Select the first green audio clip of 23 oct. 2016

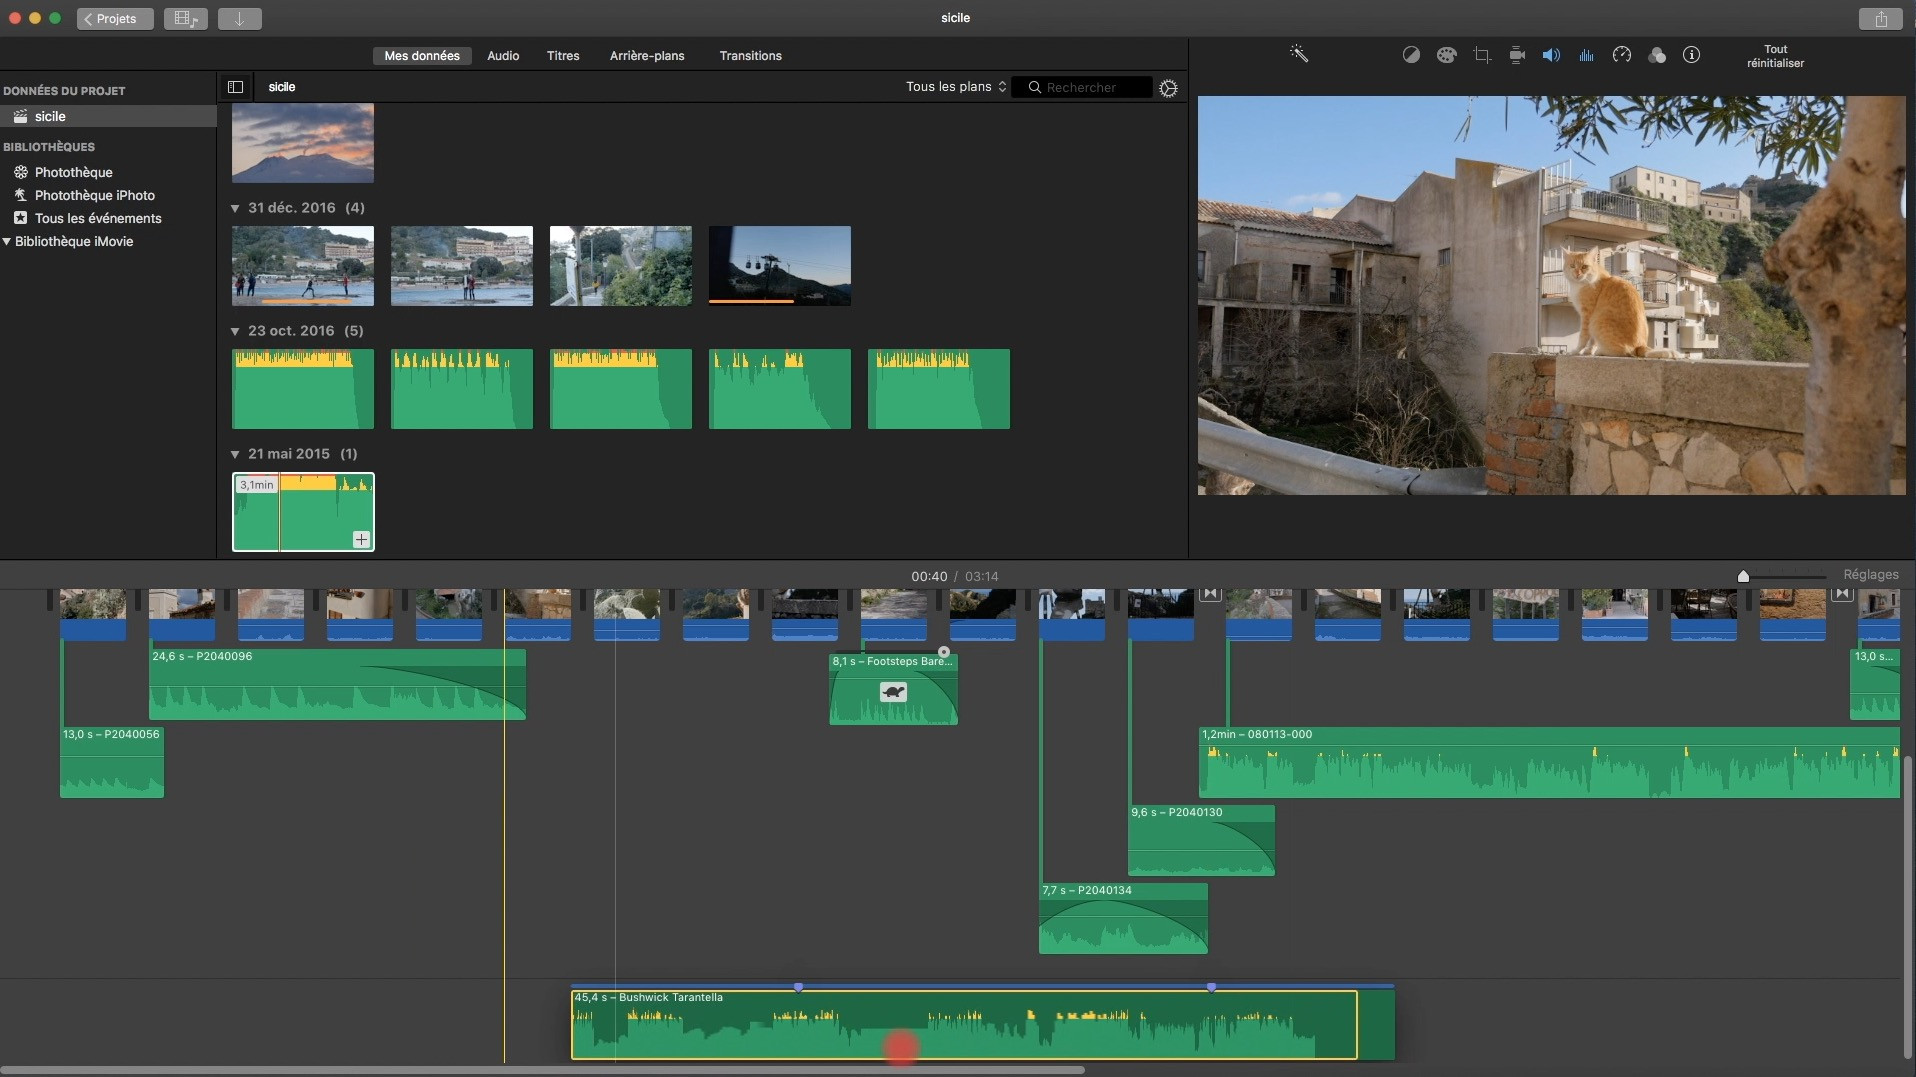point(303,388)
